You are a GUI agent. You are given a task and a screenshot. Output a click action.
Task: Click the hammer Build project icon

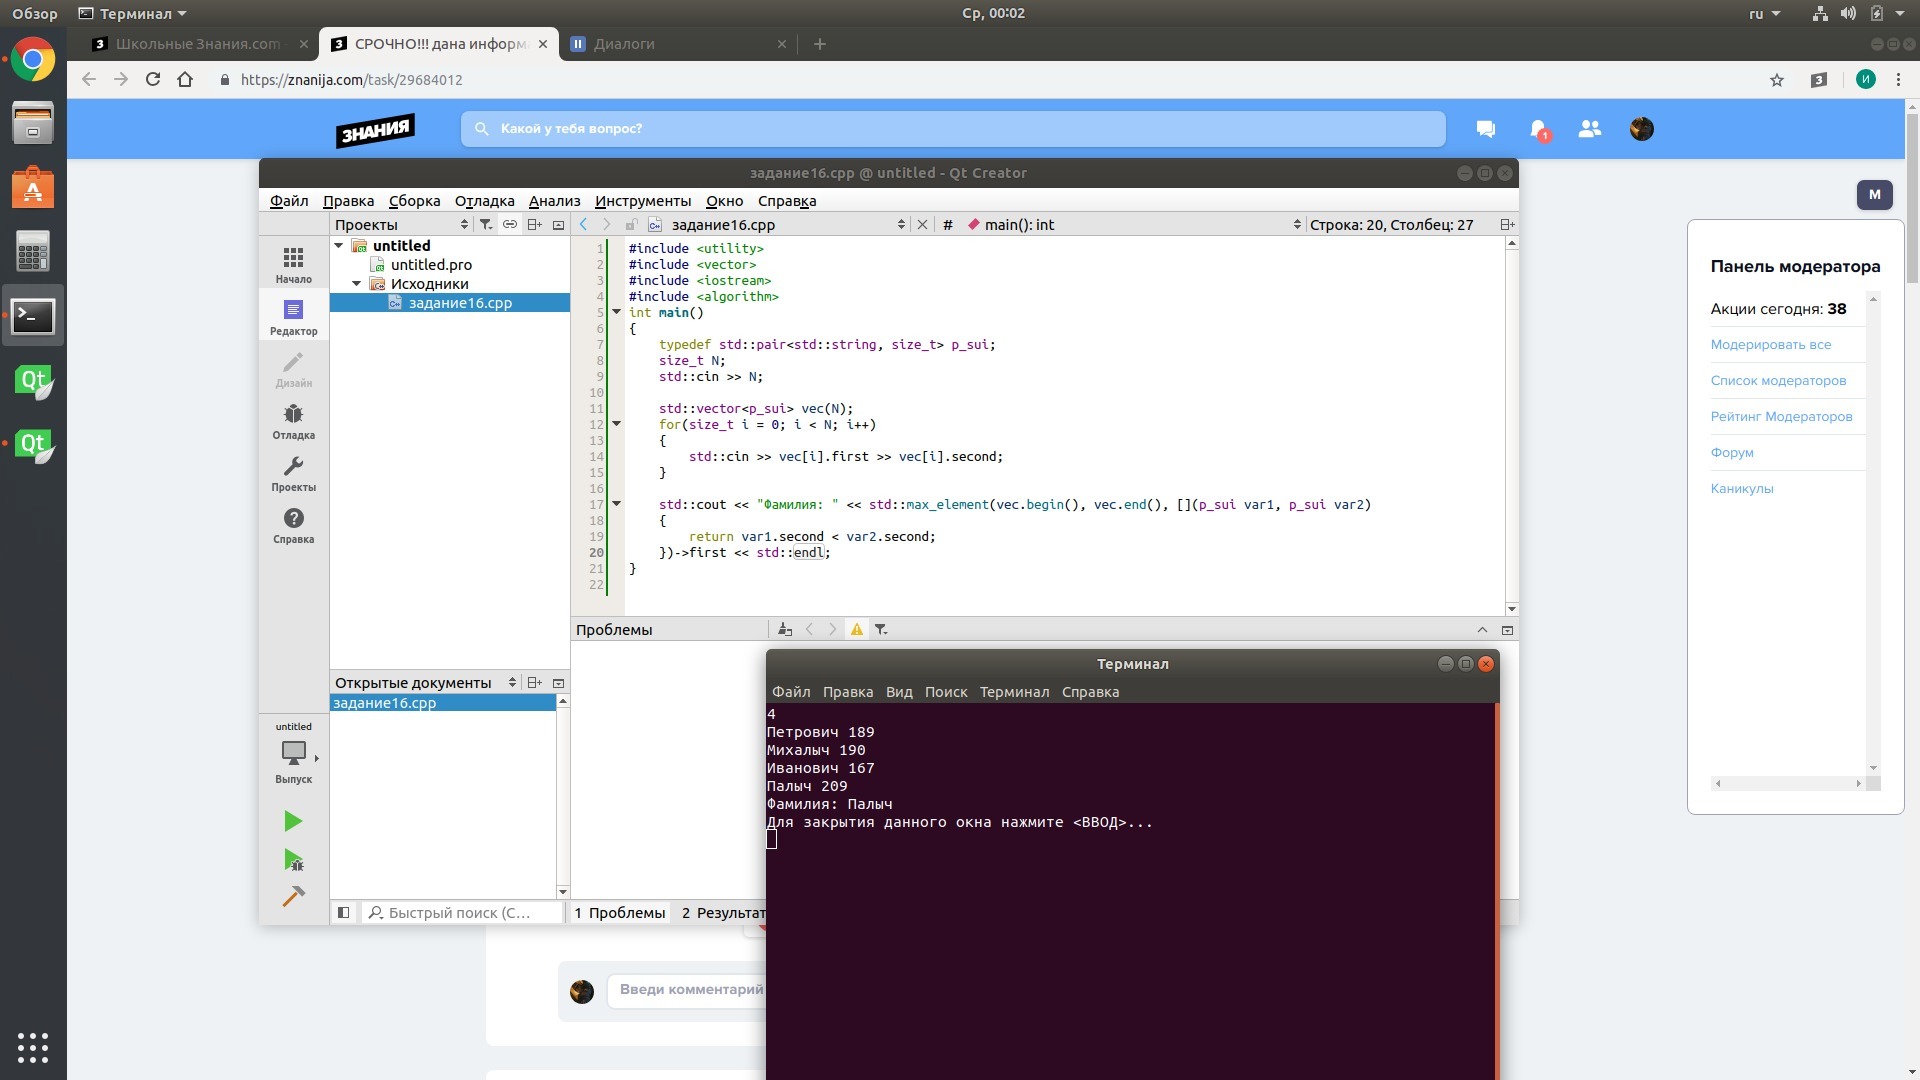293,897
